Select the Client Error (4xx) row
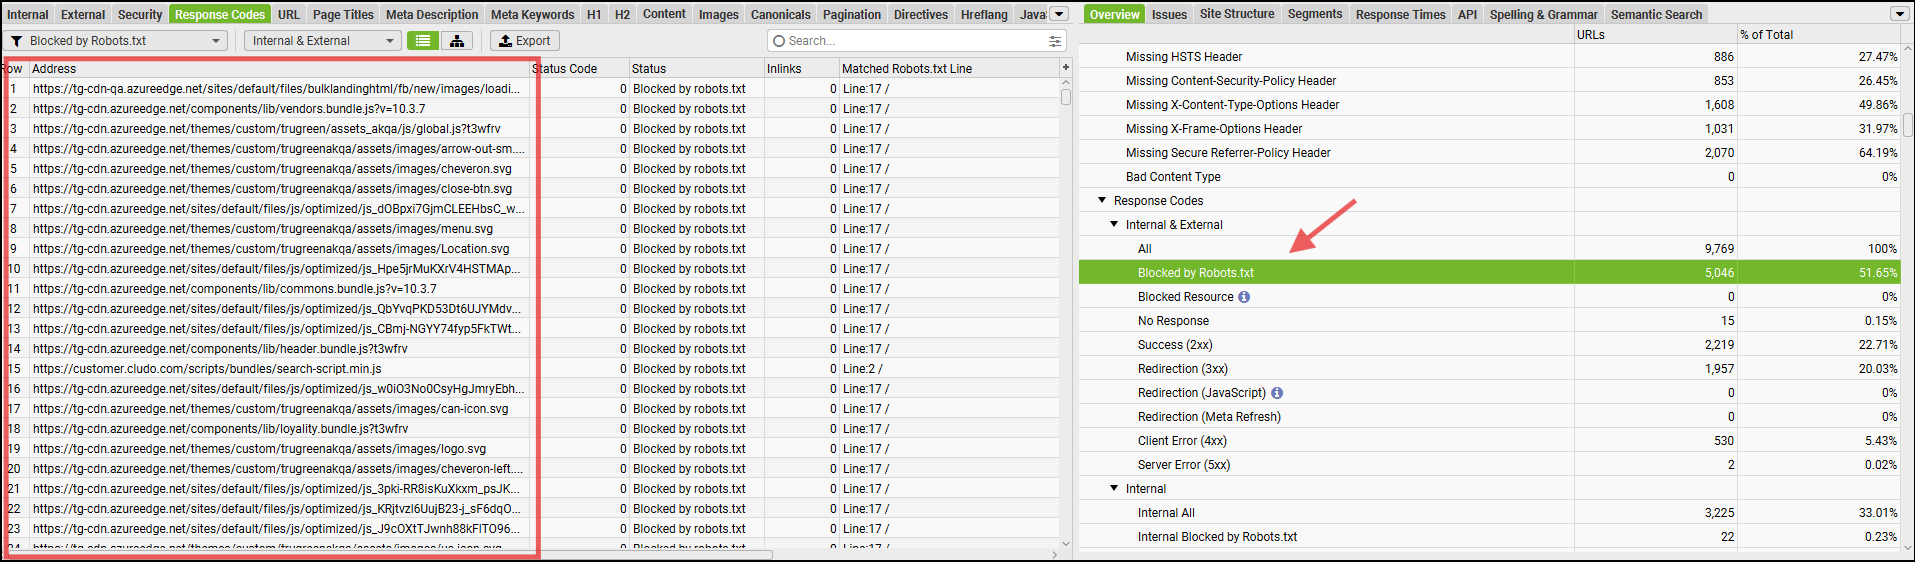The width and height of the screenshot is (1915, 562). [1489, 440]
